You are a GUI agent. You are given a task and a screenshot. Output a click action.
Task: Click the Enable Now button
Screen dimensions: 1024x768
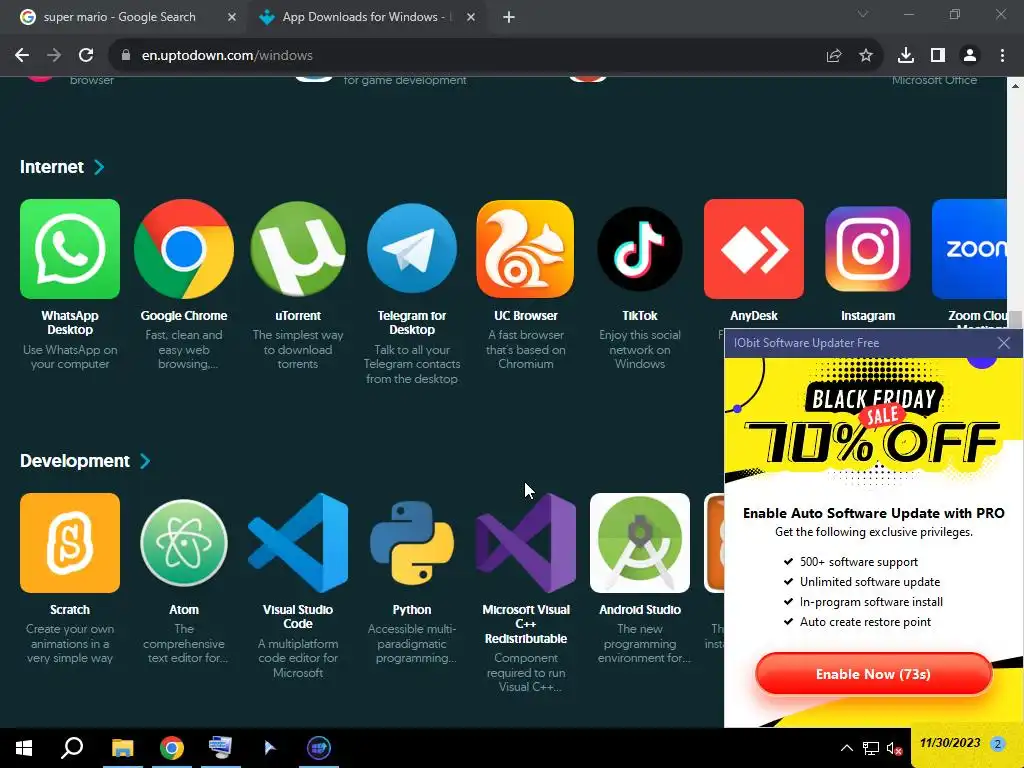click(873, 674)
